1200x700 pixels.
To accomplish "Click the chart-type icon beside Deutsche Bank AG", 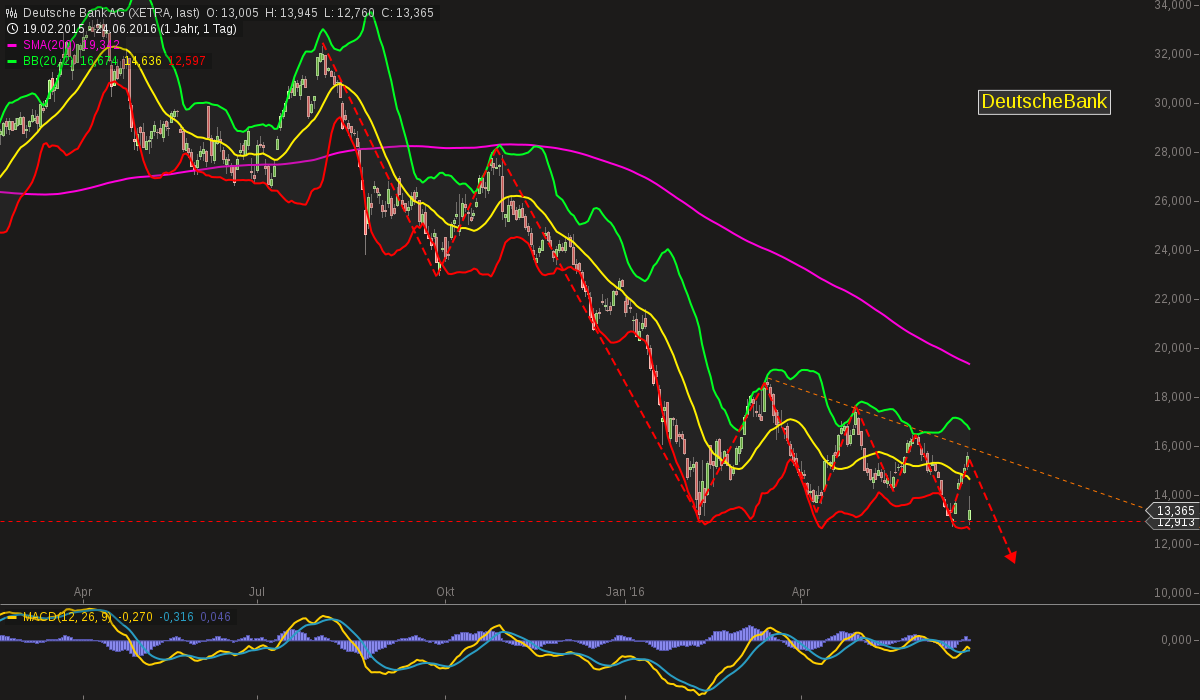I will [12, 13].
